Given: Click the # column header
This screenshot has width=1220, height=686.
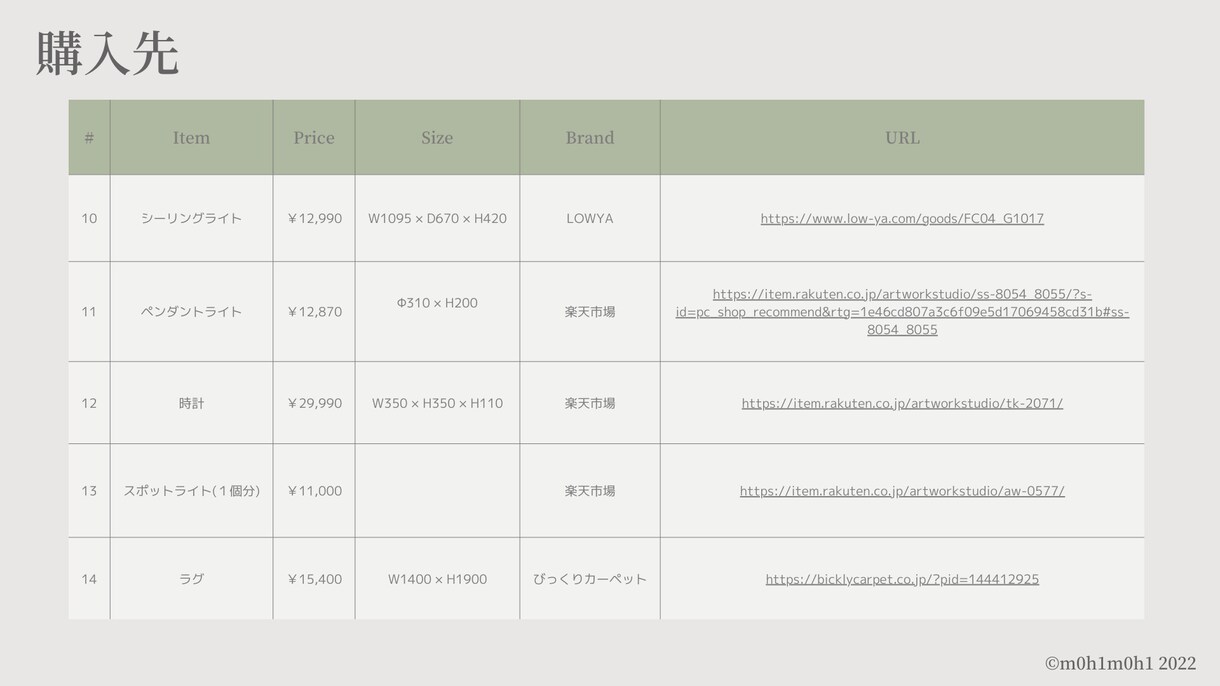Looking at the screenshot, I should click(x=89, y=138).
